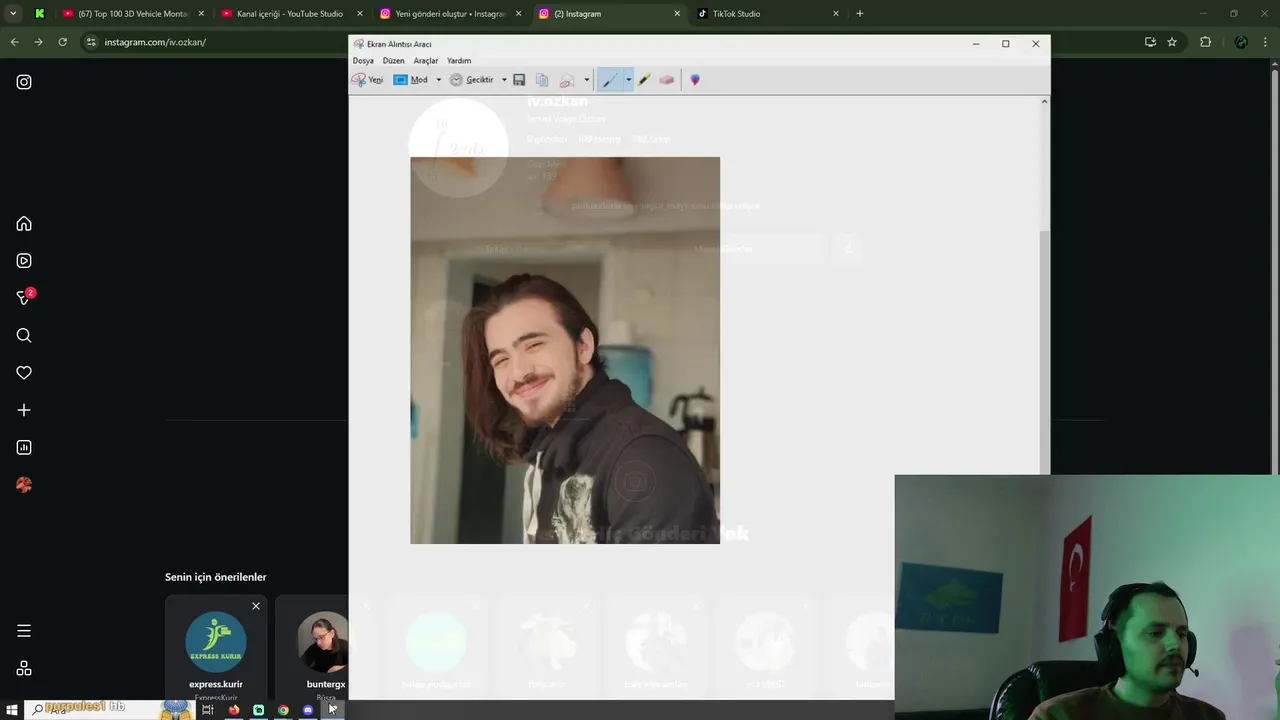Click the Windows taskbar search box
This screenshot has height=720, width=1280.
pyautogui.click(x=110, y=710)
